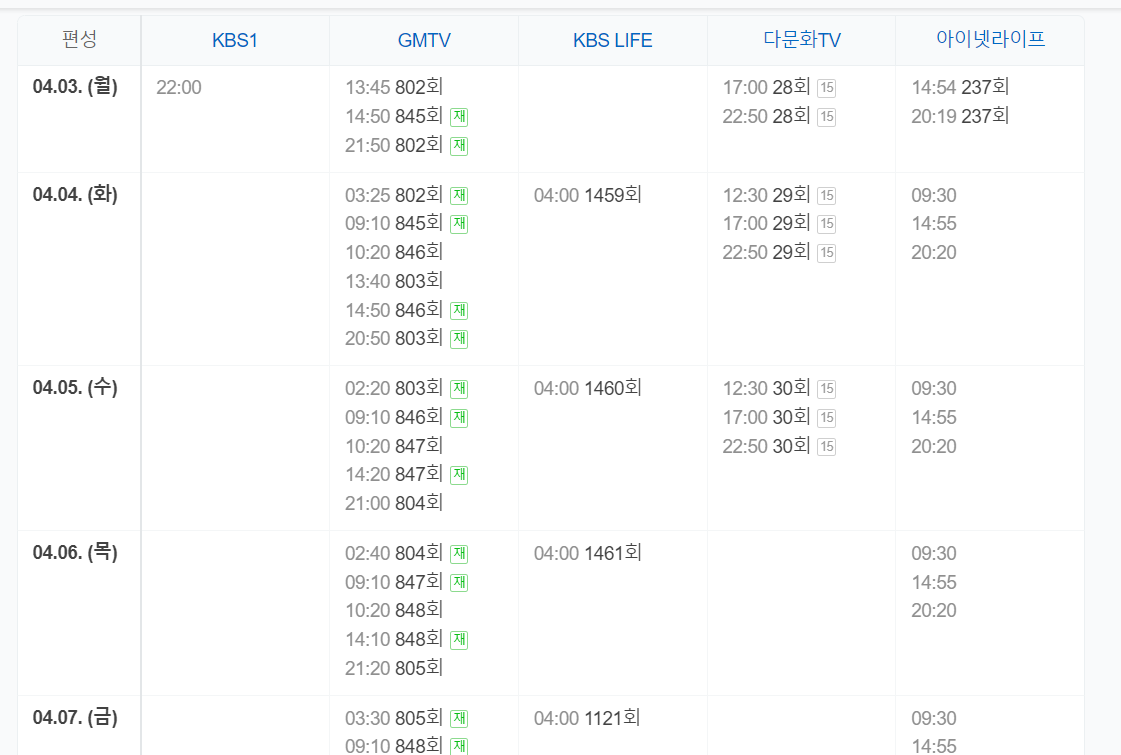This screenshot has height=755, width=1121.
Task: Click the 13:40 803회 GMTV entry
Action: tap(394, 281)
